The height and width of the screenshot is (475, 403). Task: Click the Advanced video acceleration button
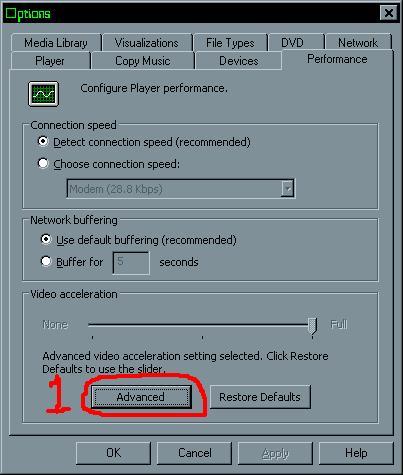tap(141, 397)
